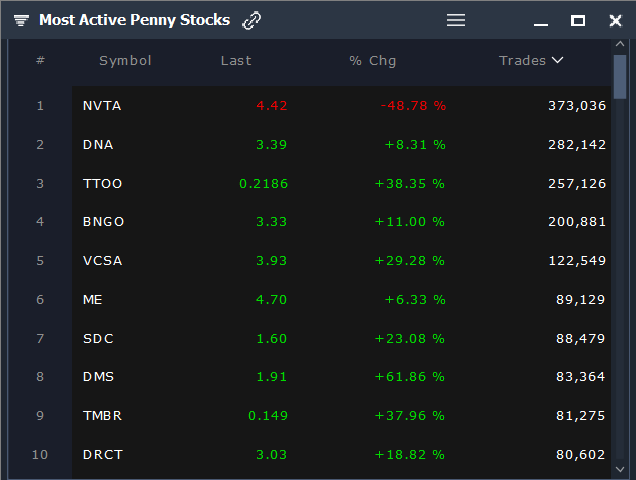This screenshot has height=480, width=636.
Task: Select the TTOO symbol
Action: pyautogui.click(x=102, y=183)
